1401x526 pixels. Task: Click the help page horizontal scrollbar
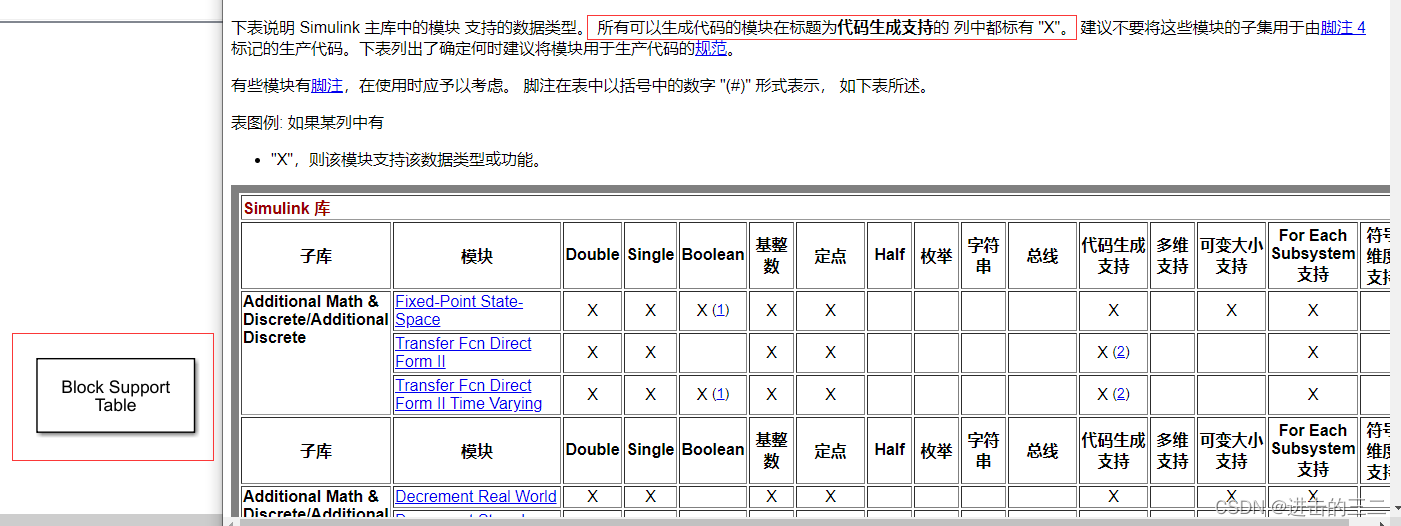(x=805, y=521)
